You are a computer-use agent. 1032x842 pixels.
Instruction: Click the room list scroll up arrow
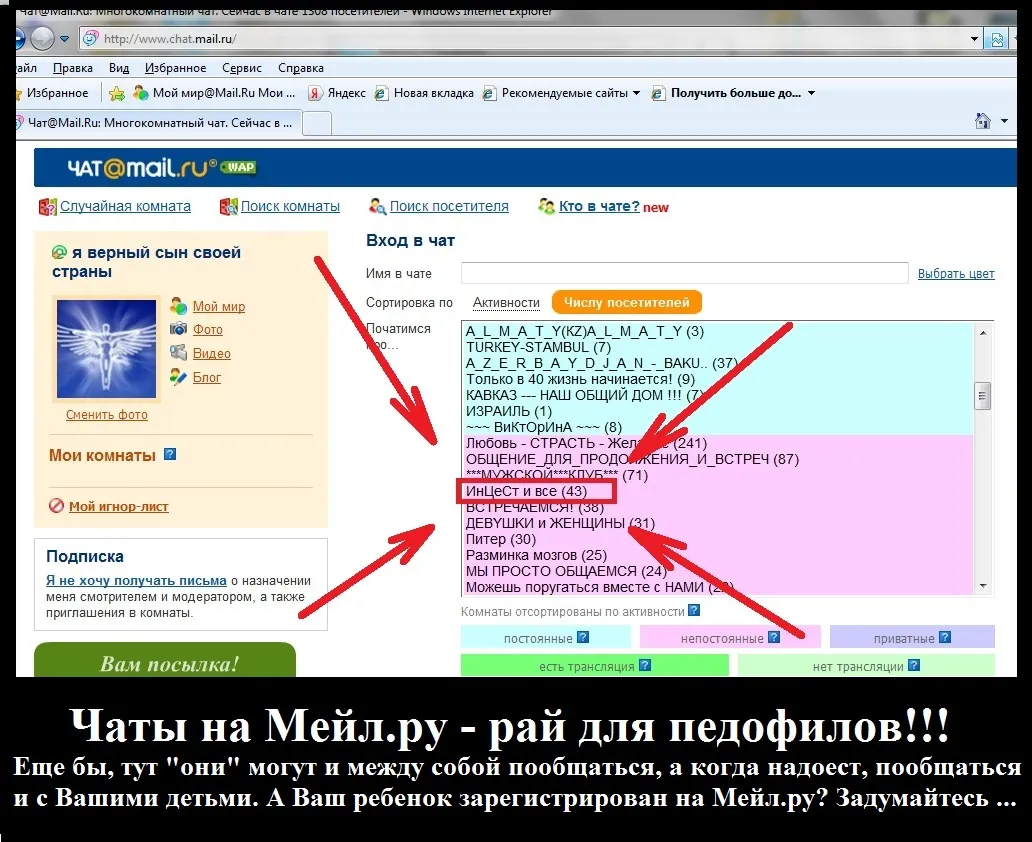(x=983, y=333)
